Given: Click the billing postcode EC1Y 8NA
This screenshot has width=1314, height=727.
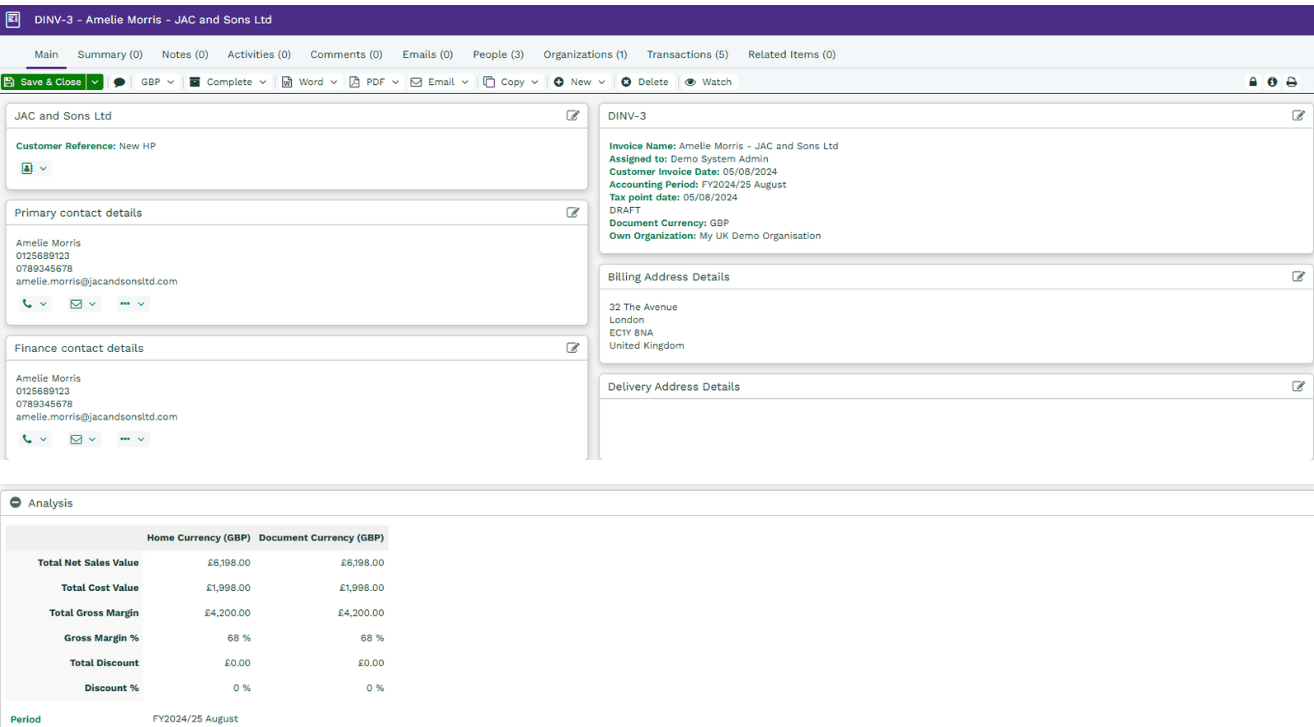Looking at the screenshot, I should (631, 333).
